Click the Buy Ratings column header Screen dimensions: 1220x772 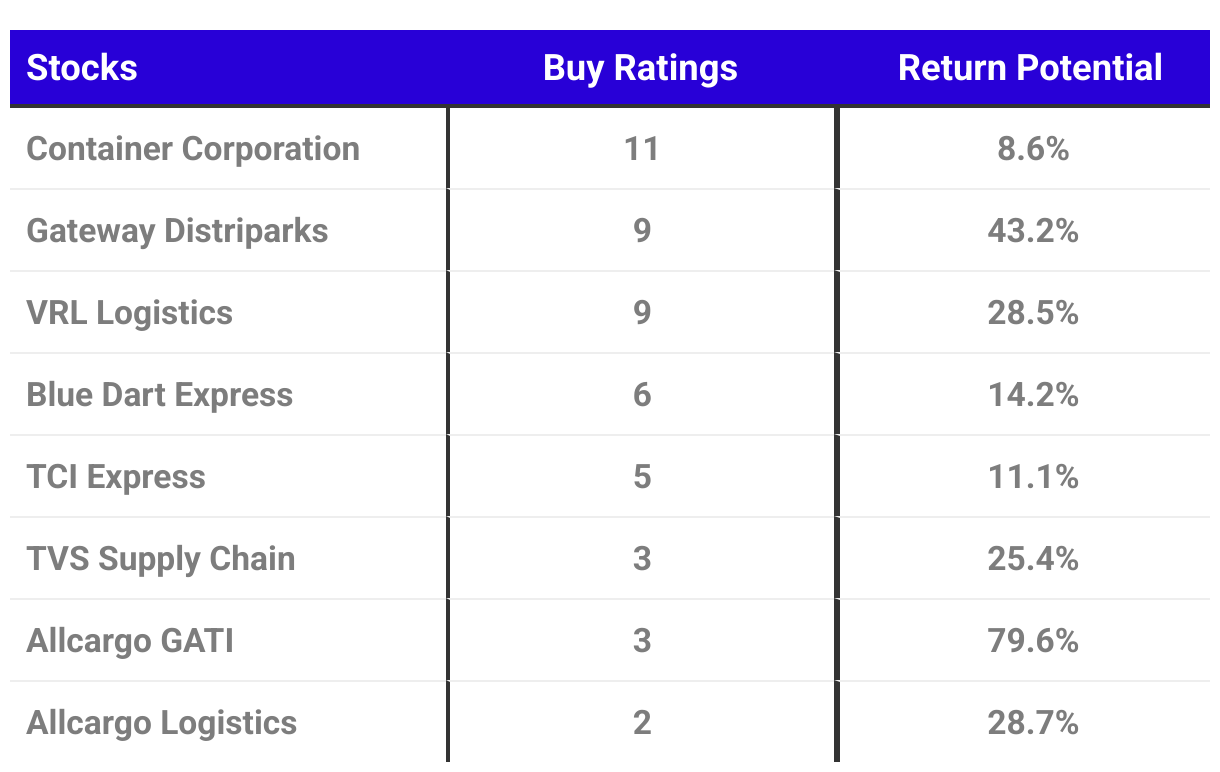click(x=640, y=68)
